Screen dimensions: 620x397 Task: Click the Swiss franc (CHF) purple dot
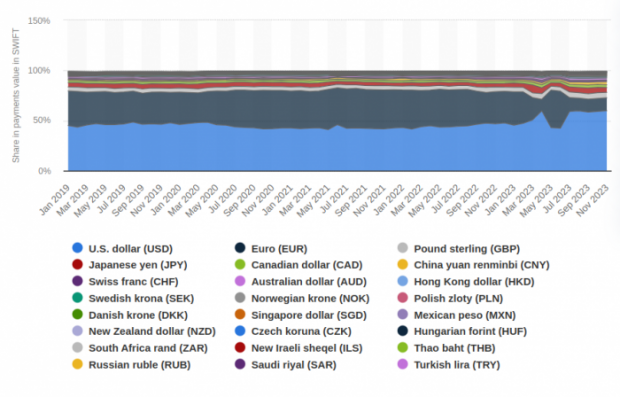tap(78, 281)
